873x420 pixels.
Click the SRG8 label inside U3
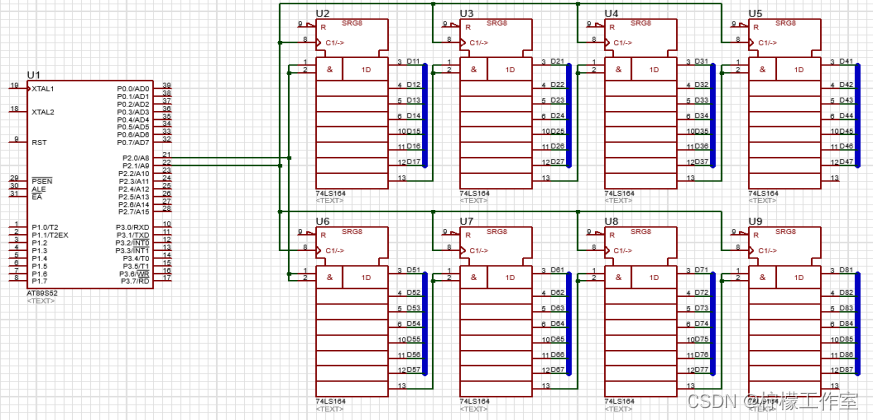497,23
